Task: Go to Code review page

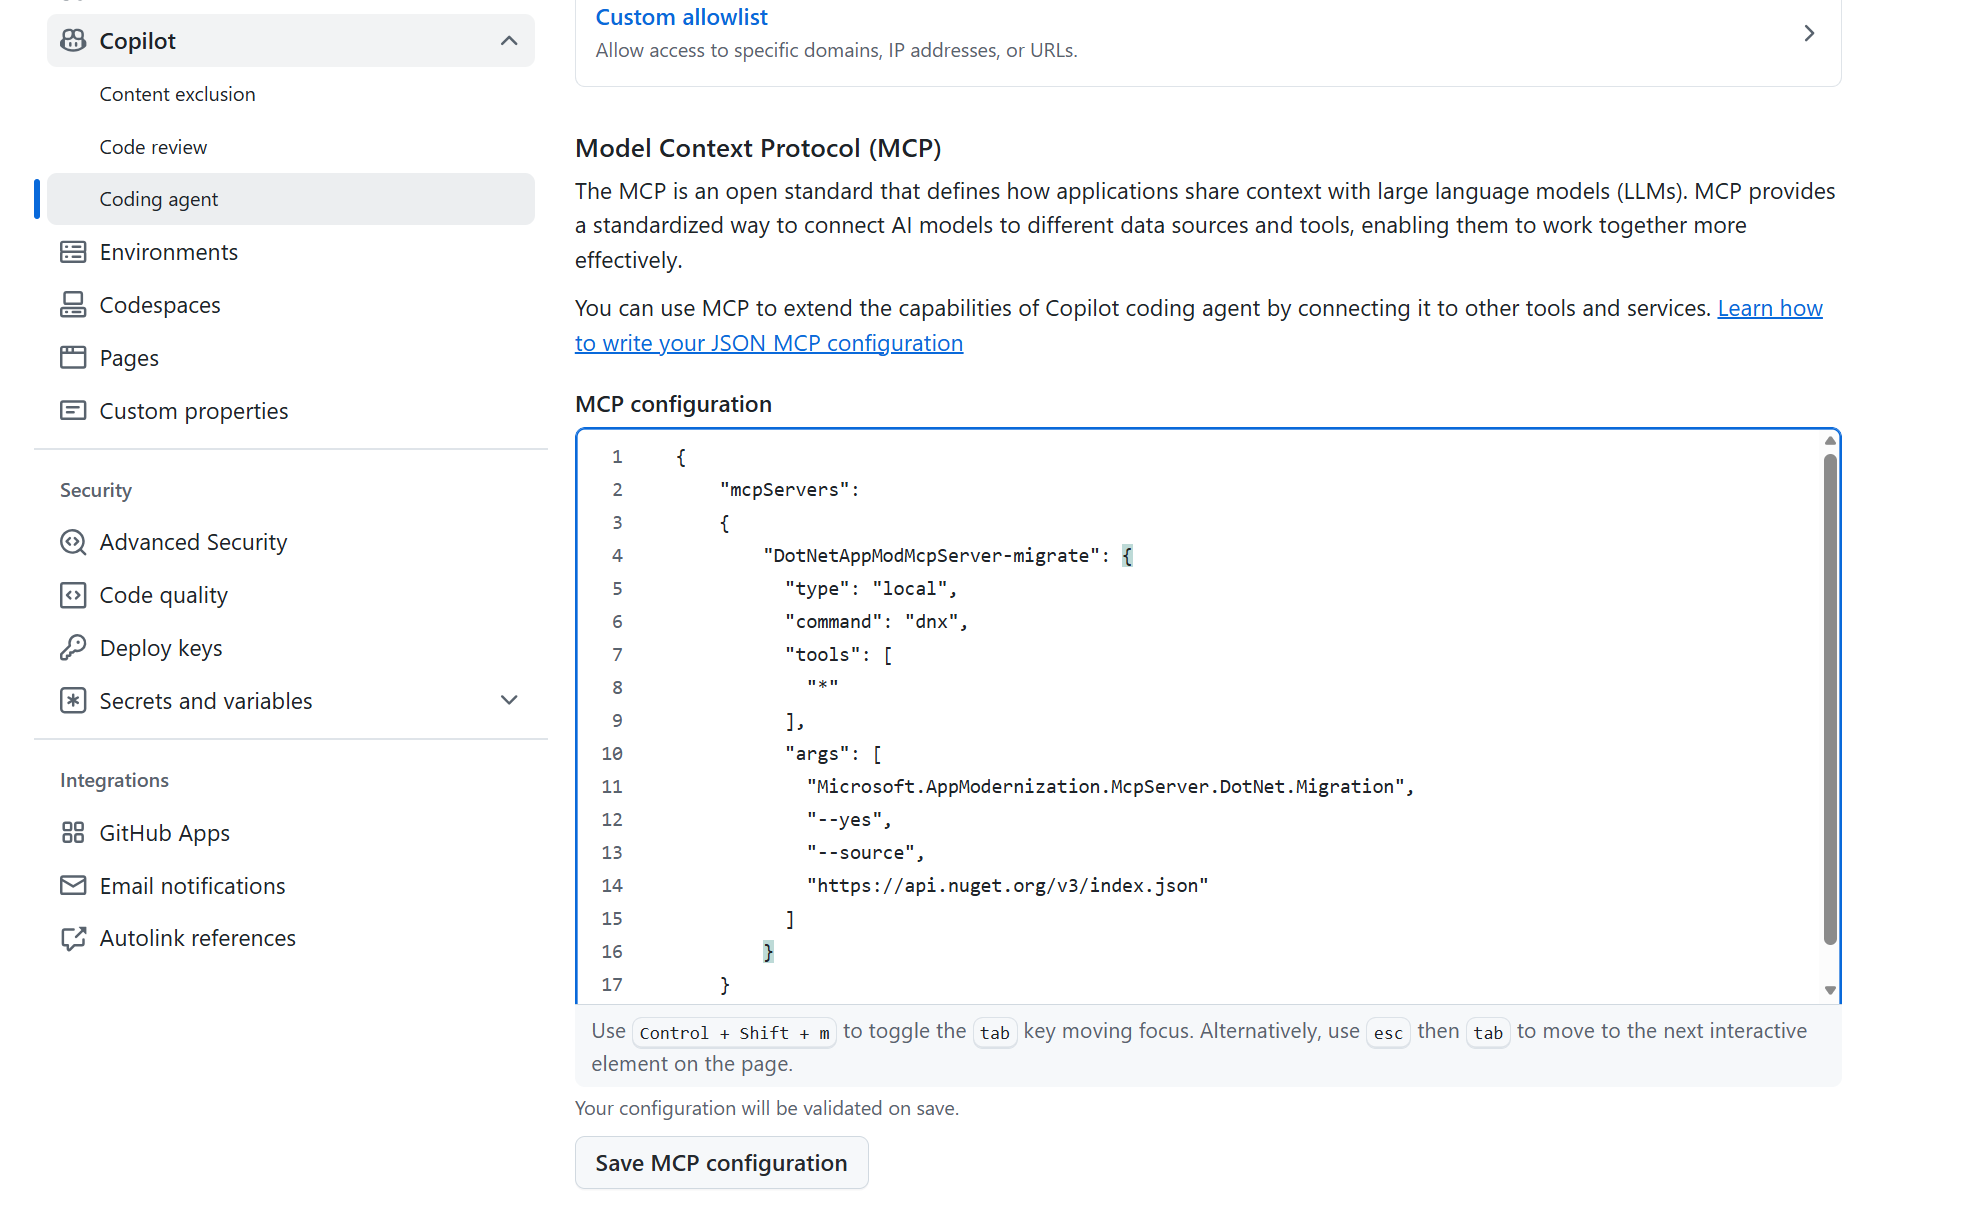Action: (153, 147)
